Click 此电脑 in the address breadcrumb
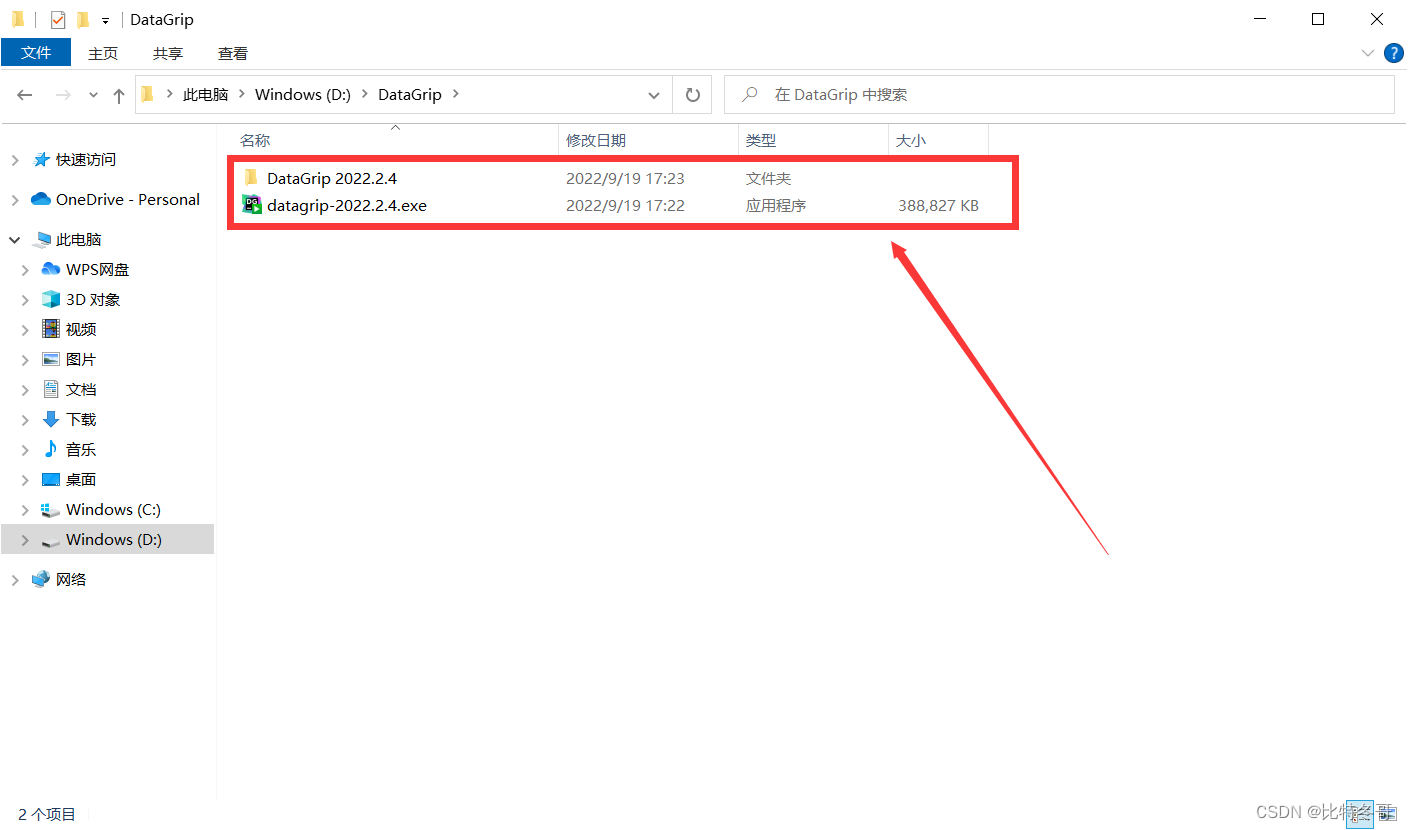1408x830 pixels. (x=206, y=95)
